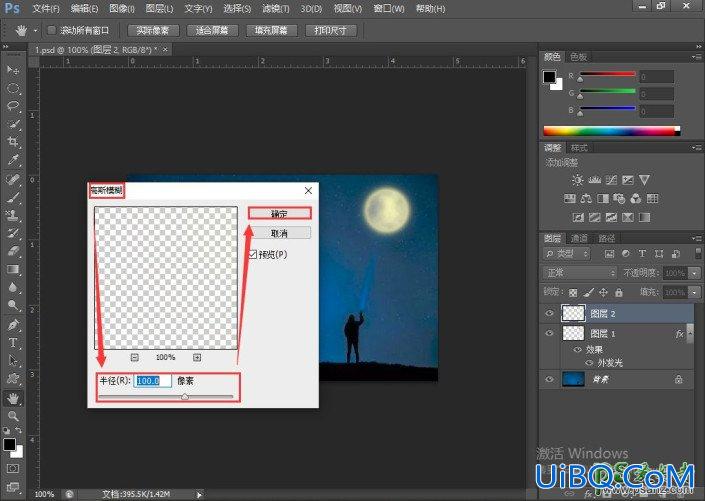Select the Dodge tool
Viewport: 705px width, 501px height.
click(13, 305)
